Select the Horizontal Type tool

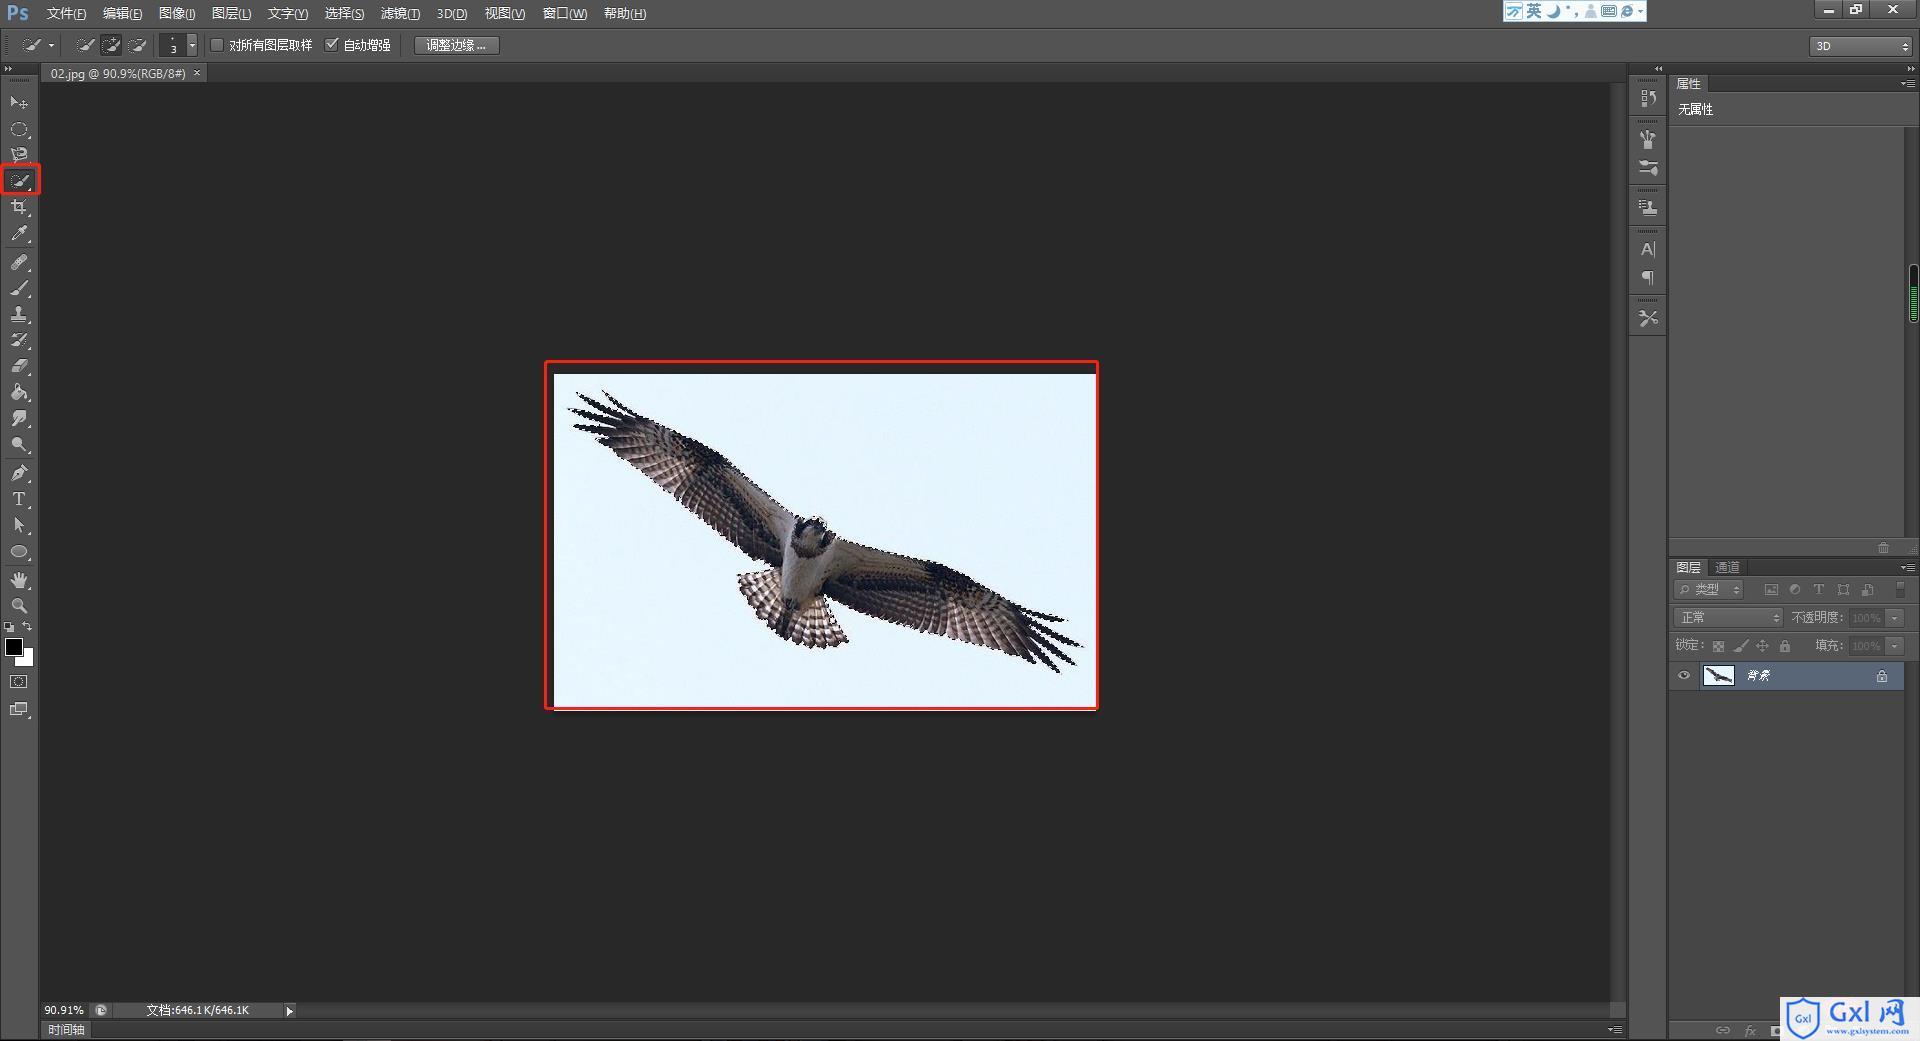tap(19, 499)
